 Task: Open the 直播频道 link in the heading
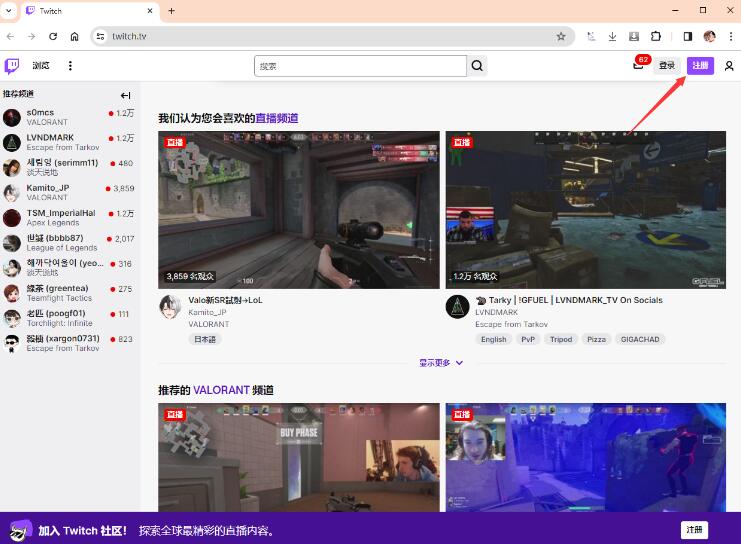pos(276,118)
